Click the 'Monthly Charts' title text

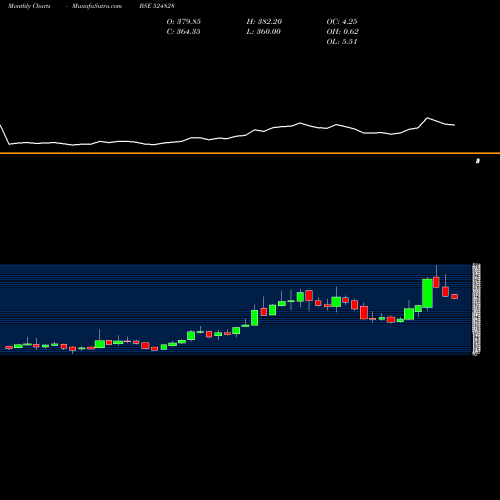[x=29, y=6]
